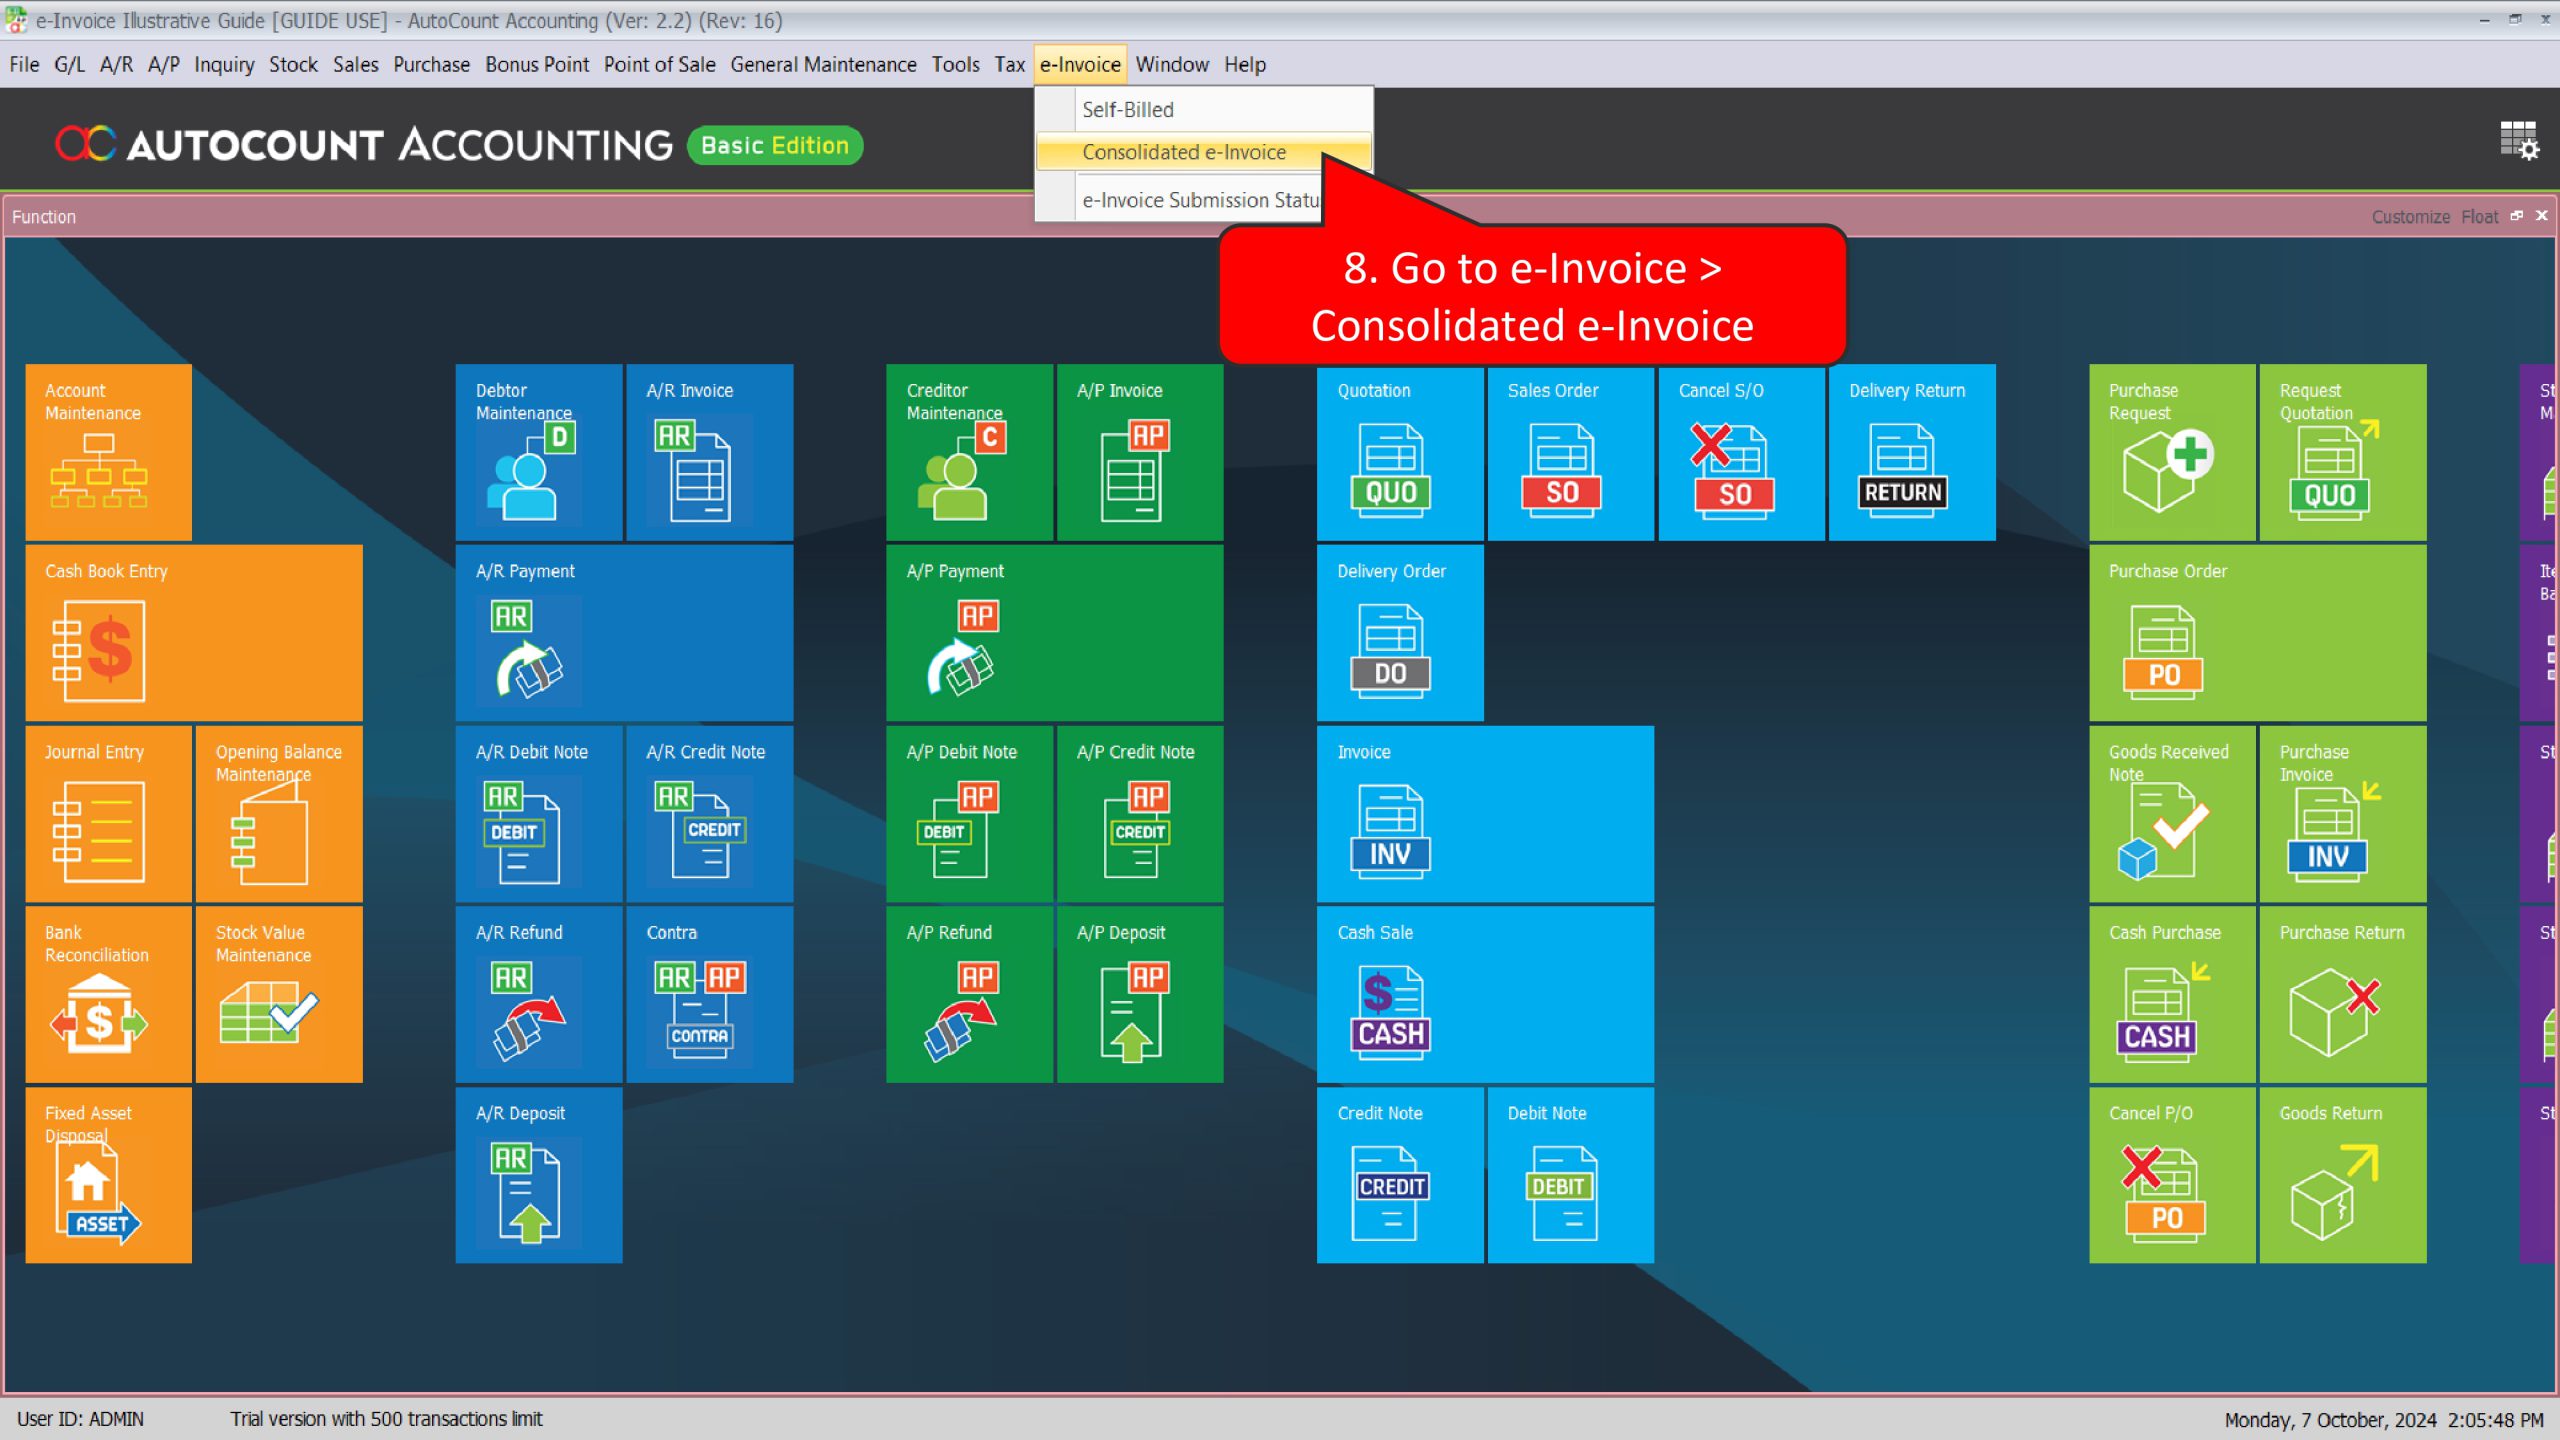Open the Bank Reconciliation tile

click(108, 994)
